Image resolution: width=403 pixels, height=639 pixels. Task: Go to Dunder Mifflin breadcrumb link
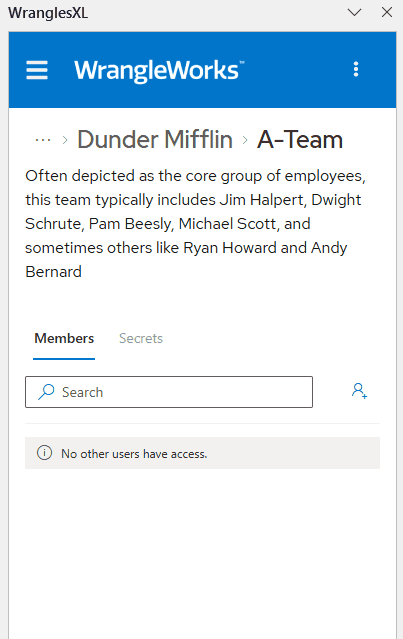tap(155, 140)
